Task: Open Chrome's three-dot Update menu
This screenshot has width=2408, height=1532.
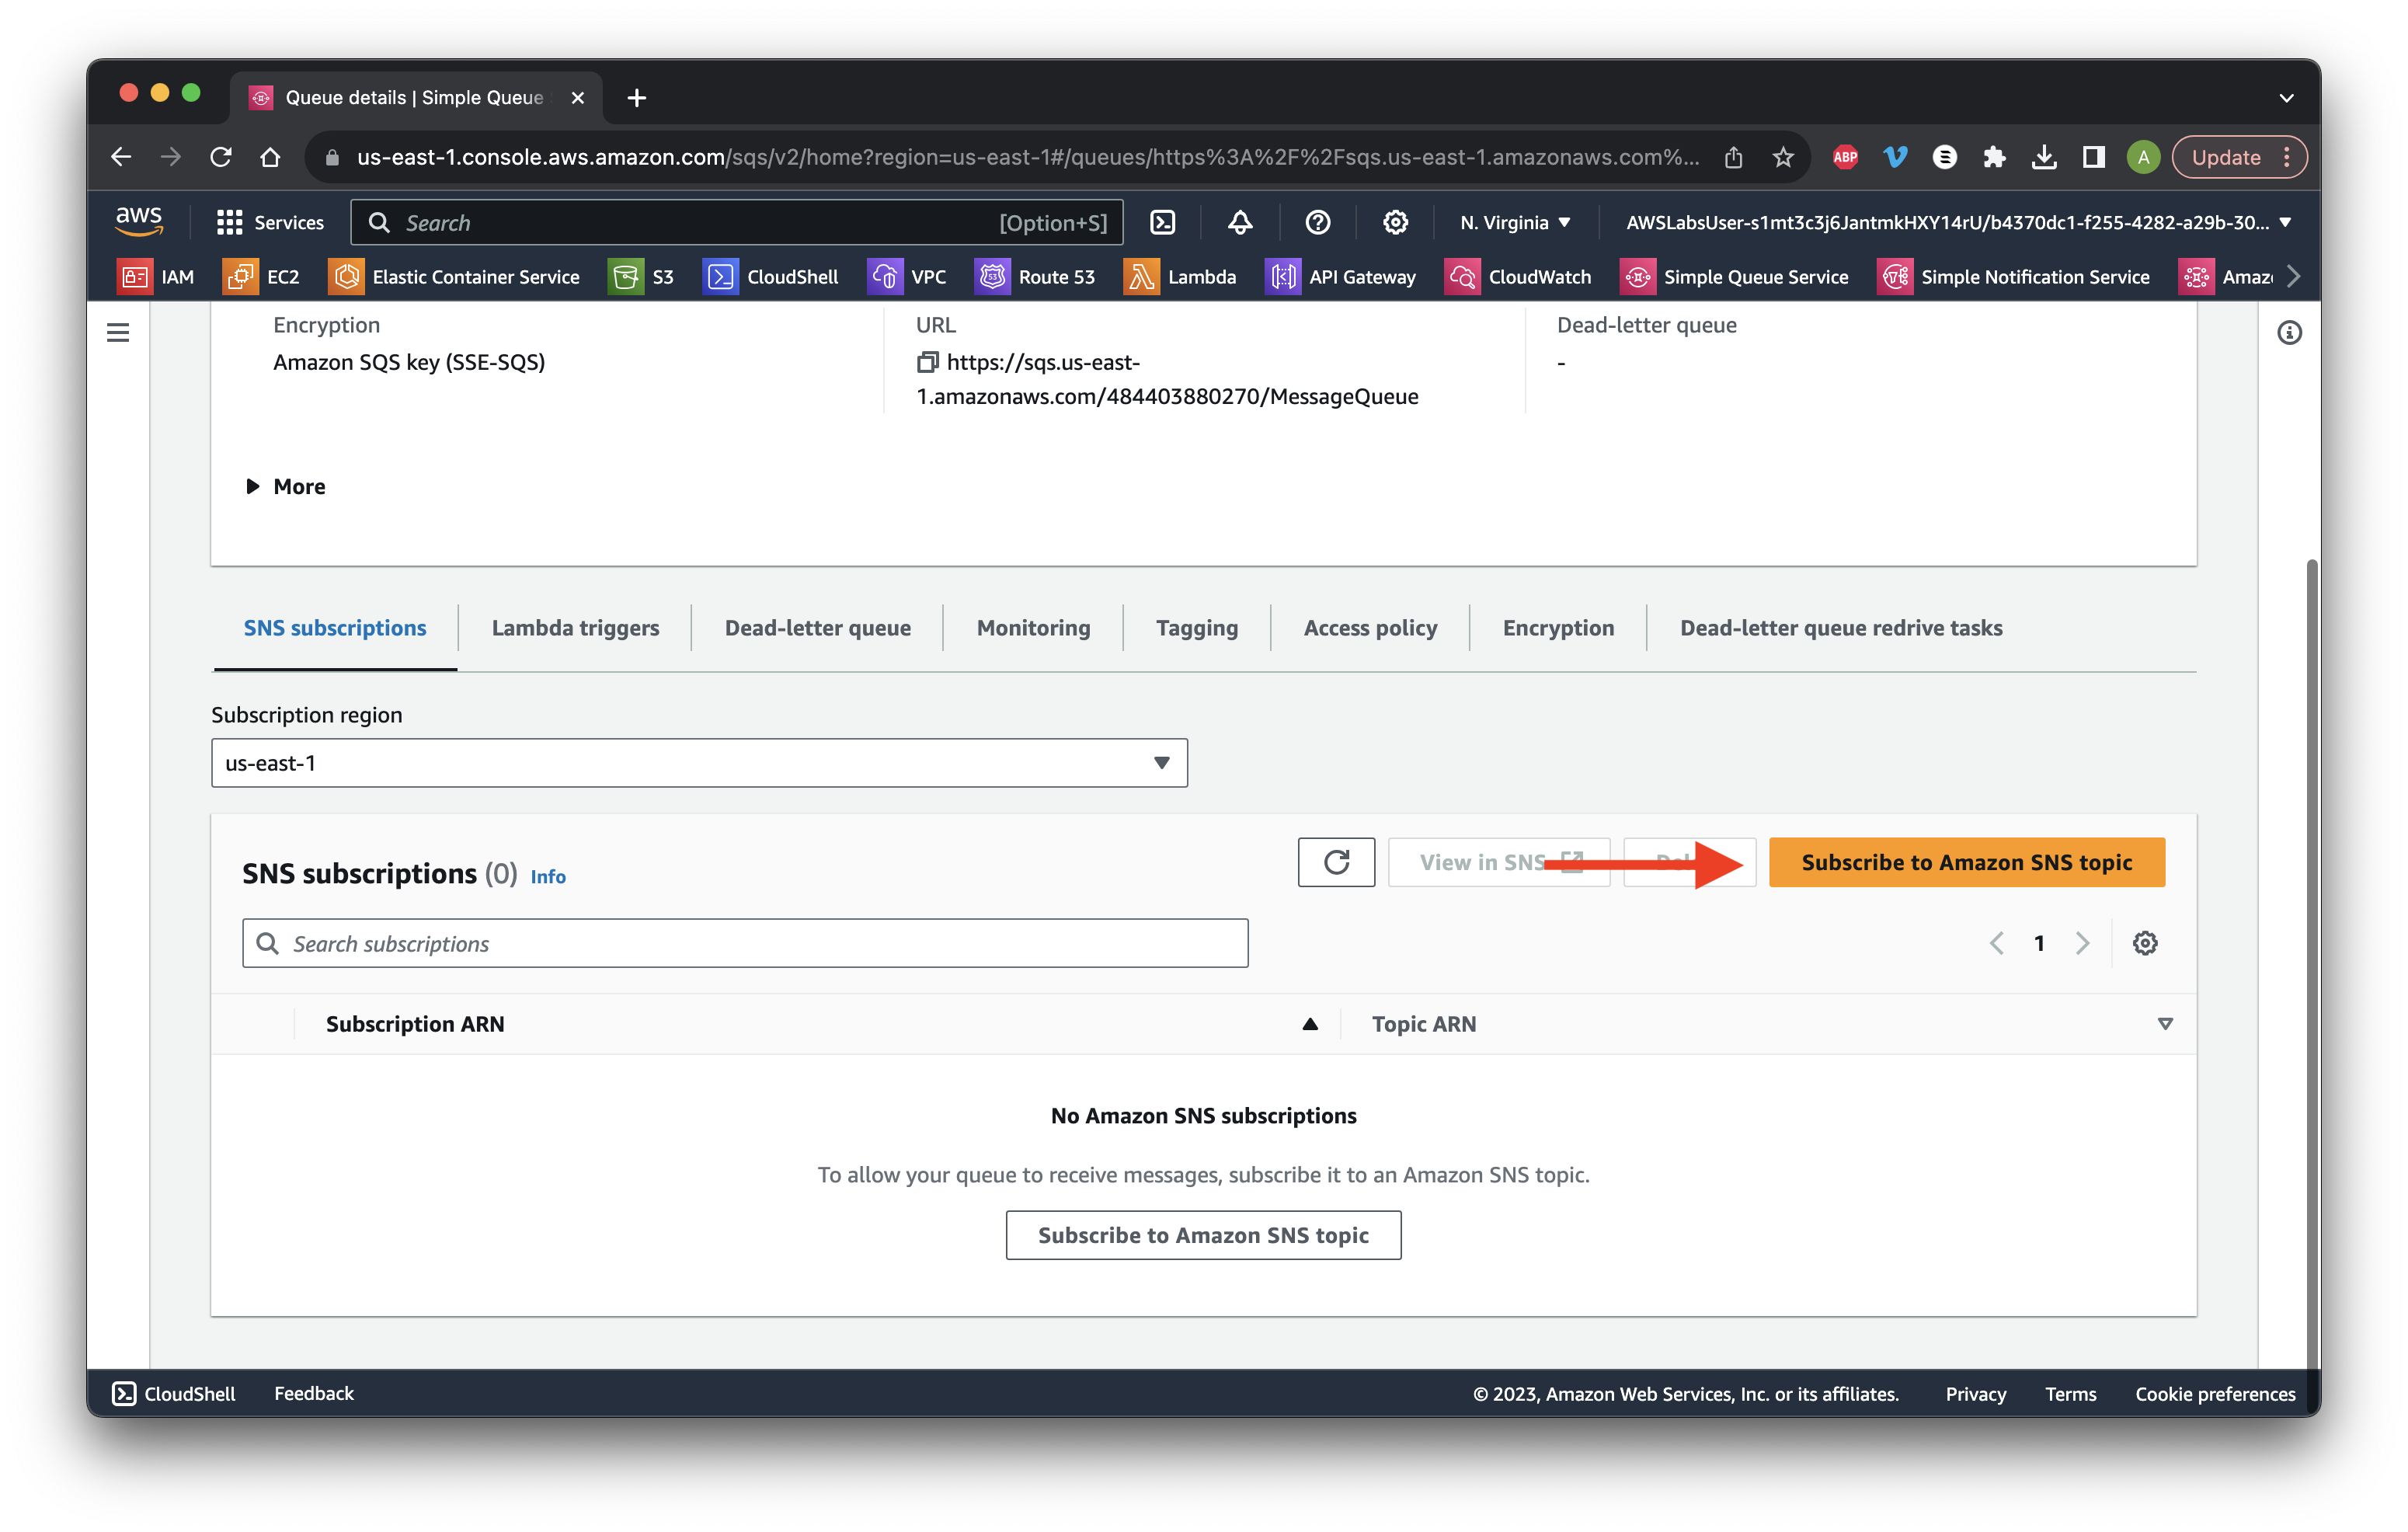Action: [2287, 157]
